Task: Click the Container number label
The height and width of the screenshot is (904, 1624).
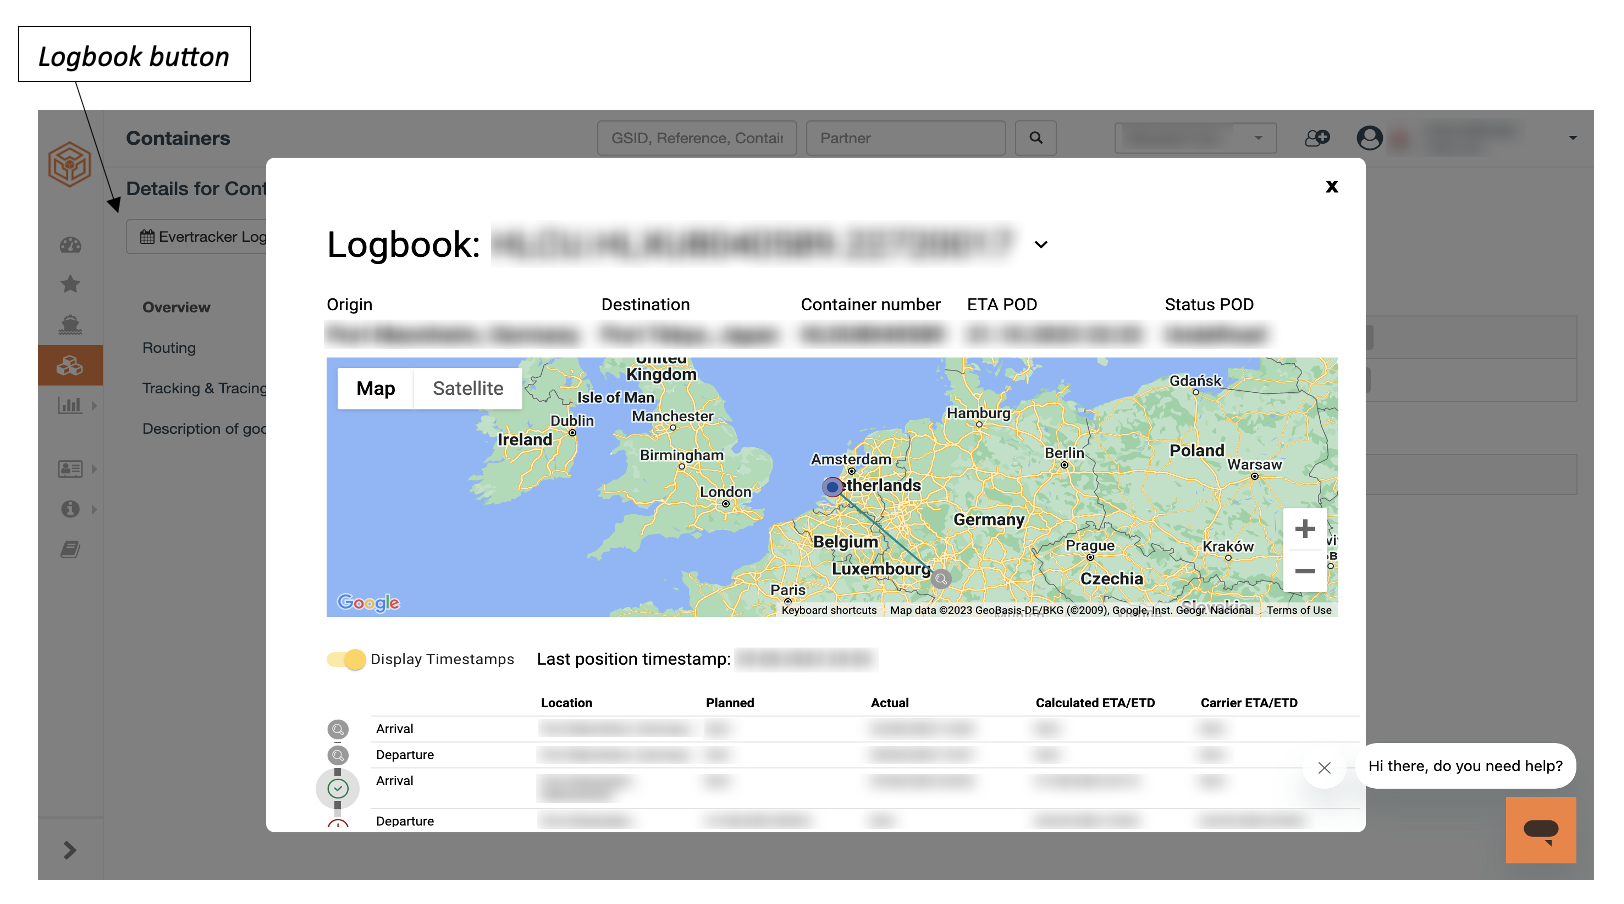Action: pos(871,304)
